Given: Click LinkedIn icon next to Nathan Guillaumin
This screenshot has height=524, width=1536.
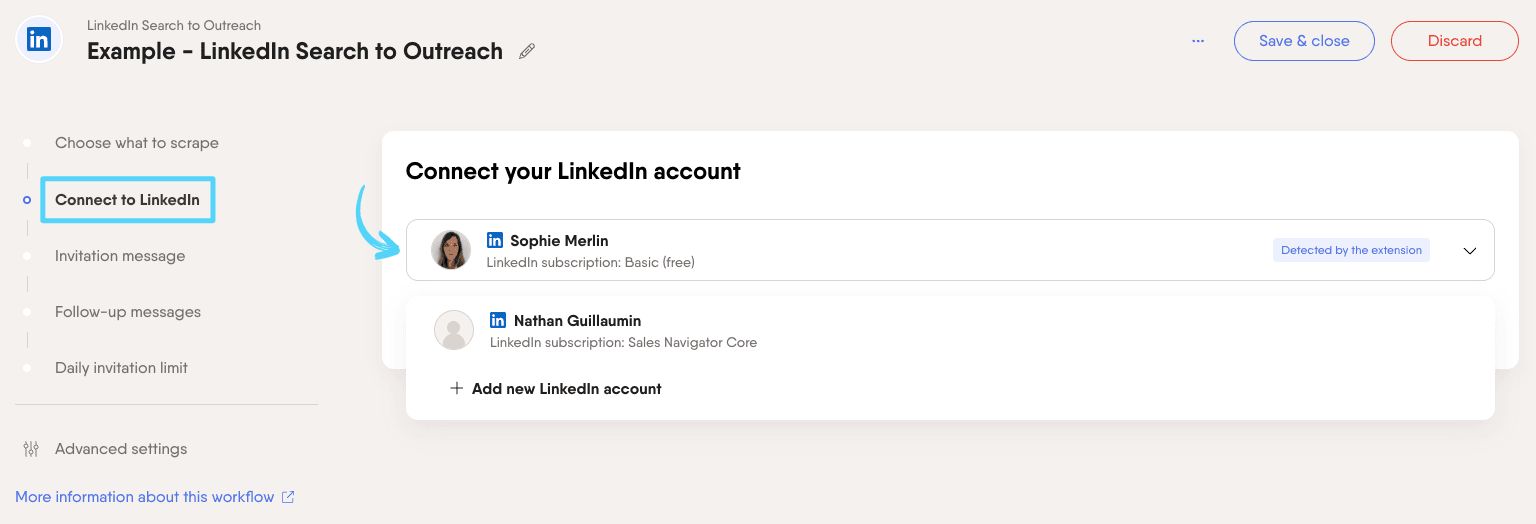Looking at the screenshot, I should pyautogui.click(x=498, y=320).
